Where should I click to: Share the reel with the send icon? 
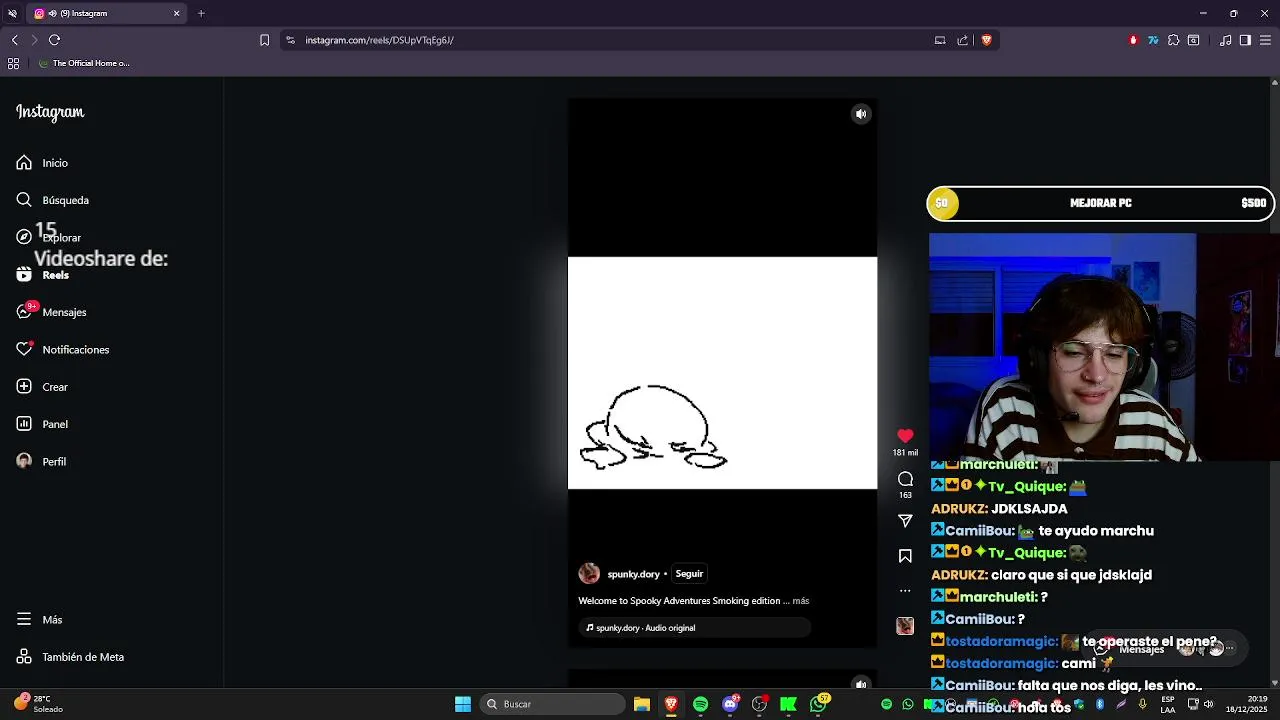click(905, 521)
